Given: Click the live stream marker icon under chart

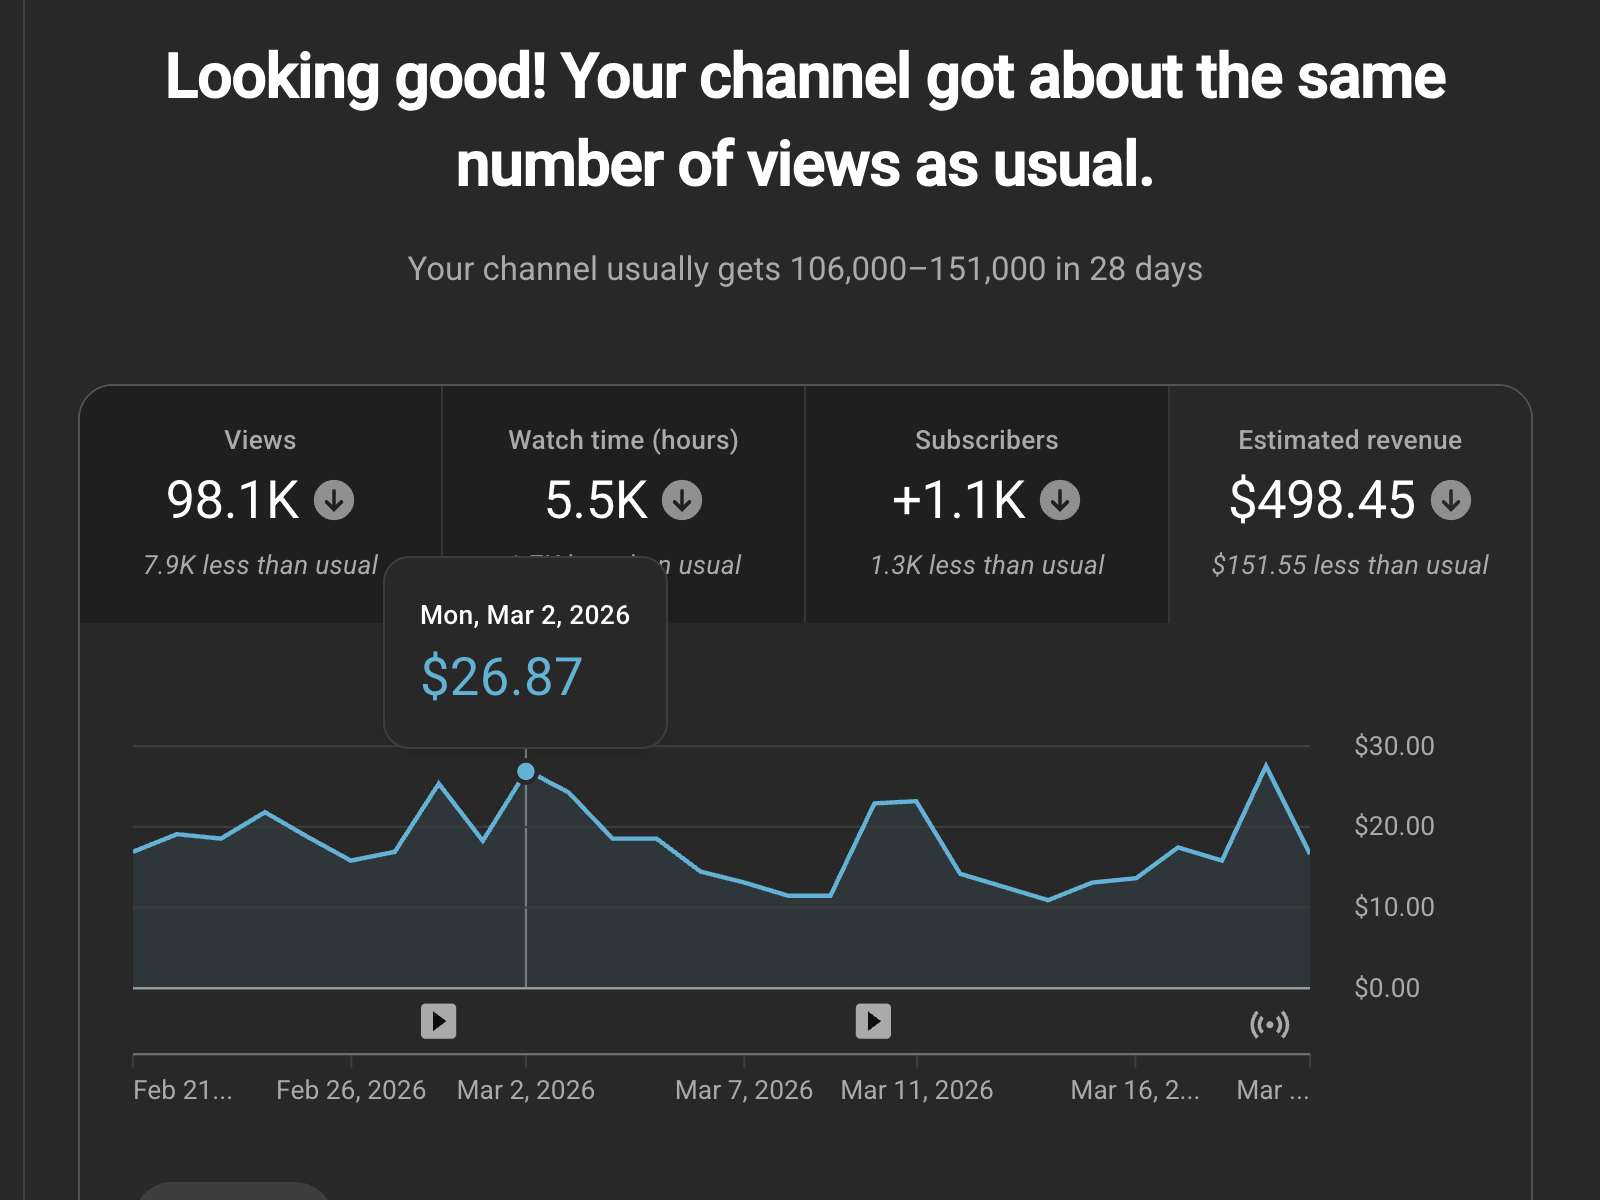Looking at the screenshot, I should 1269,1024.
